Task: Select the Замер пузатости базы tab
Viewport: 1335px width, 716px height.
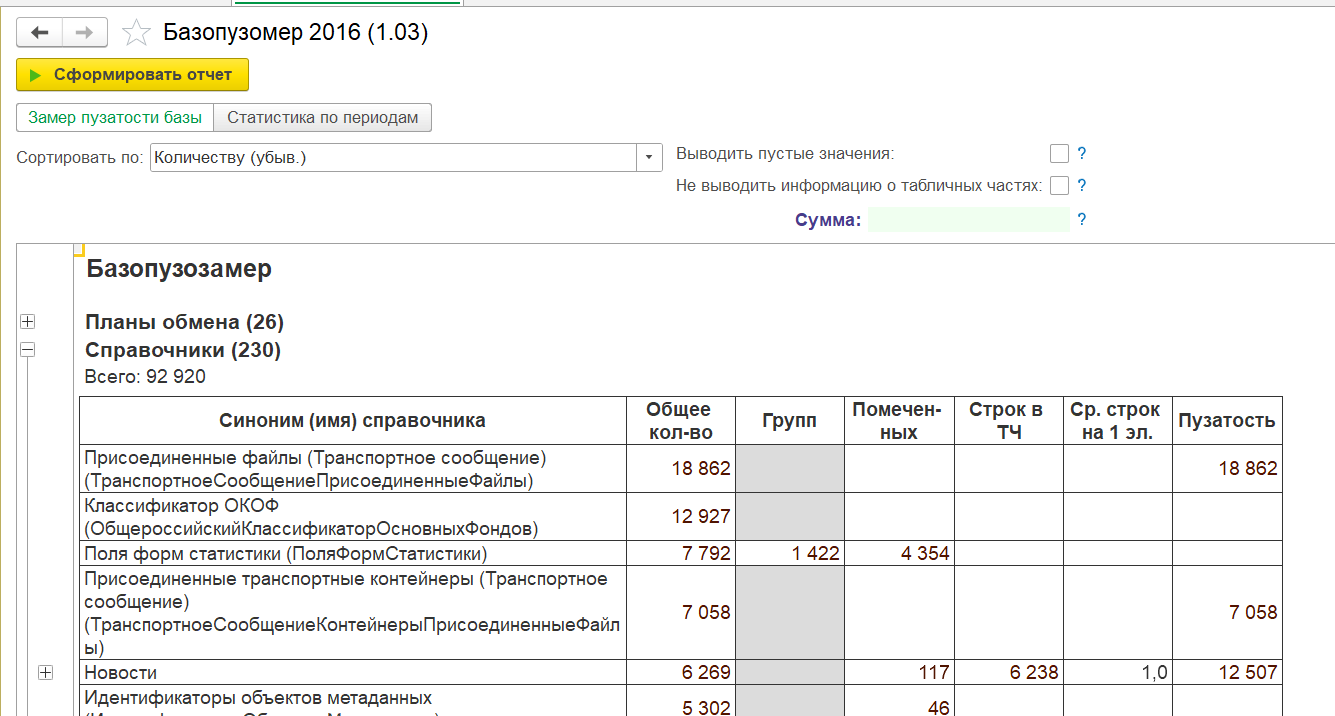Action: pyautogui.click(x=113, y=117)
